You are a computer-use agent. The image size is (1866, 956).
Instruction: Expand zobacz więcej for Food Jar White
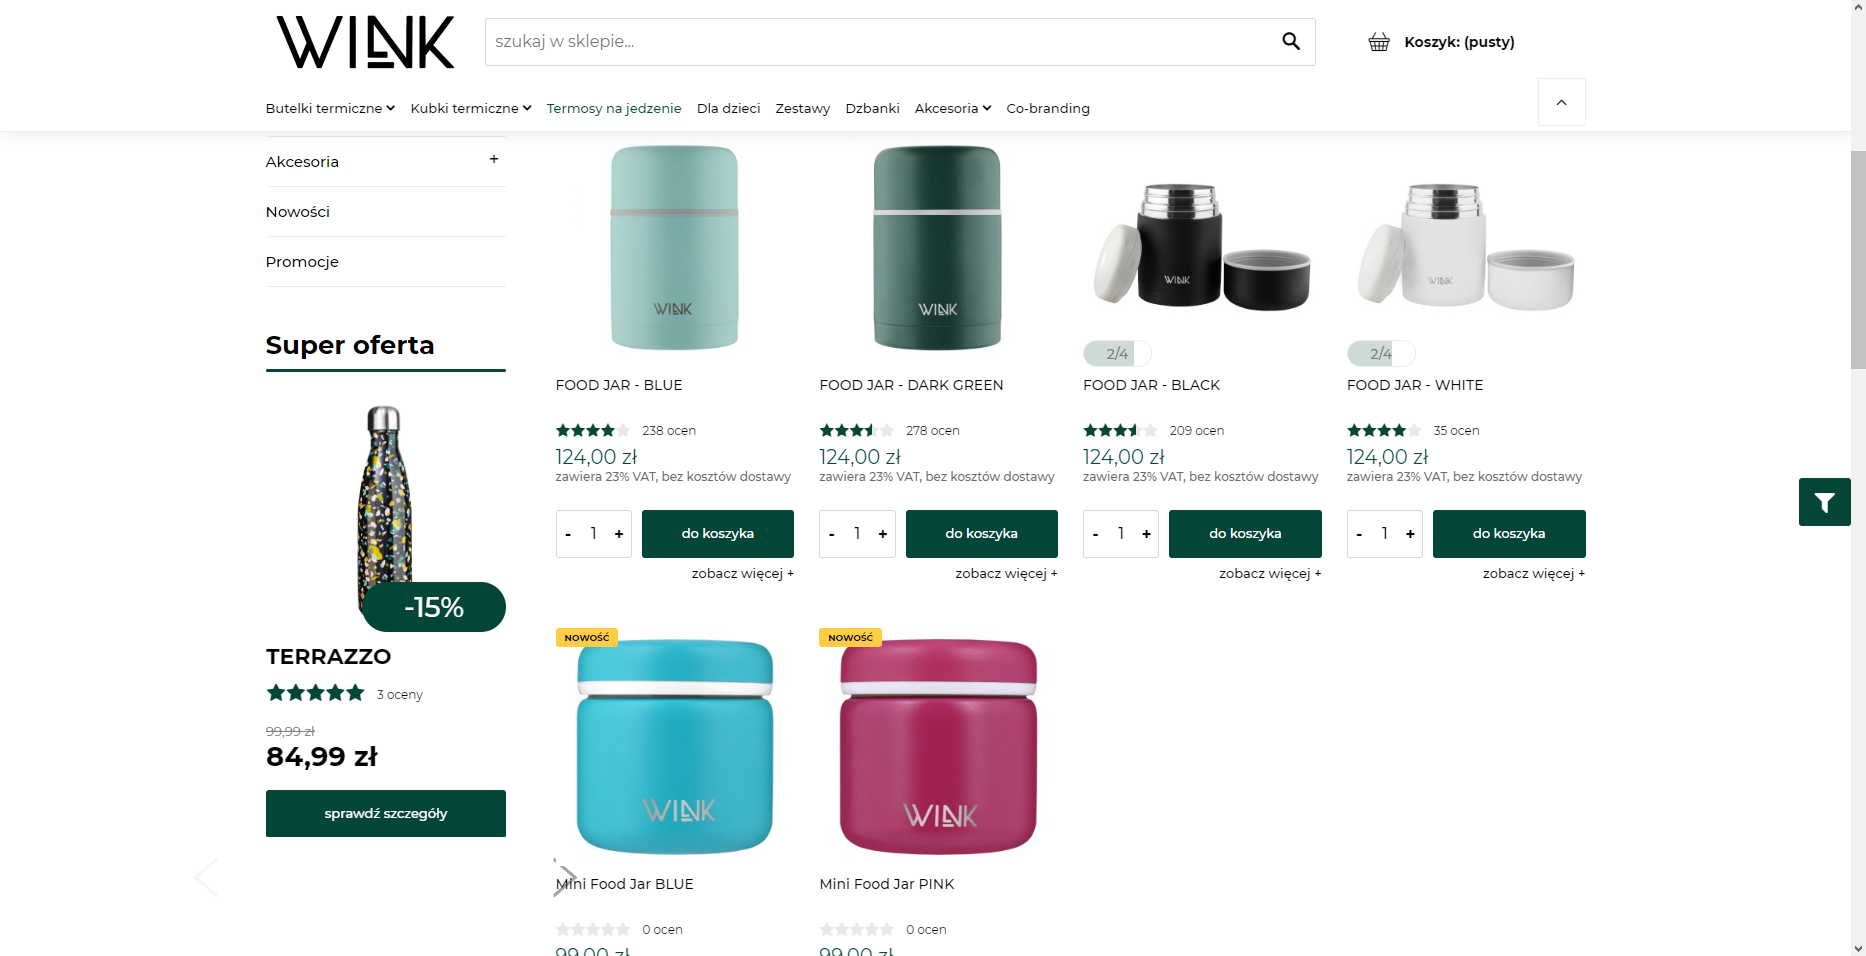click(1534, 574)
